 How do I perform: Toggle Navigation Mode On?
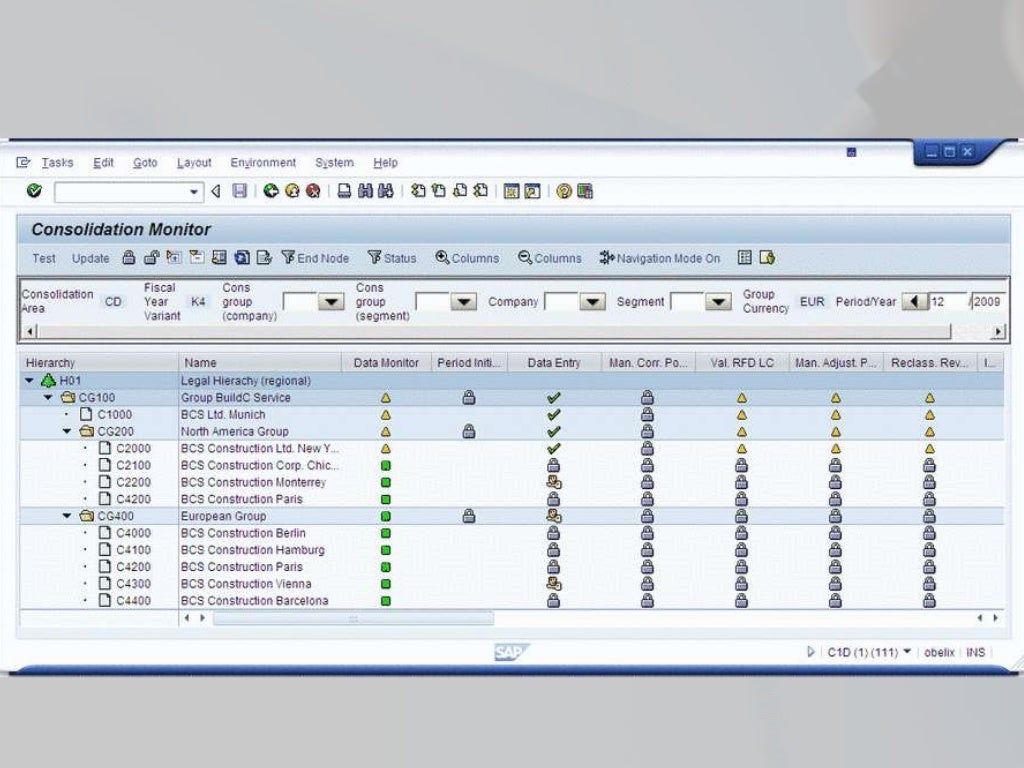660,258
